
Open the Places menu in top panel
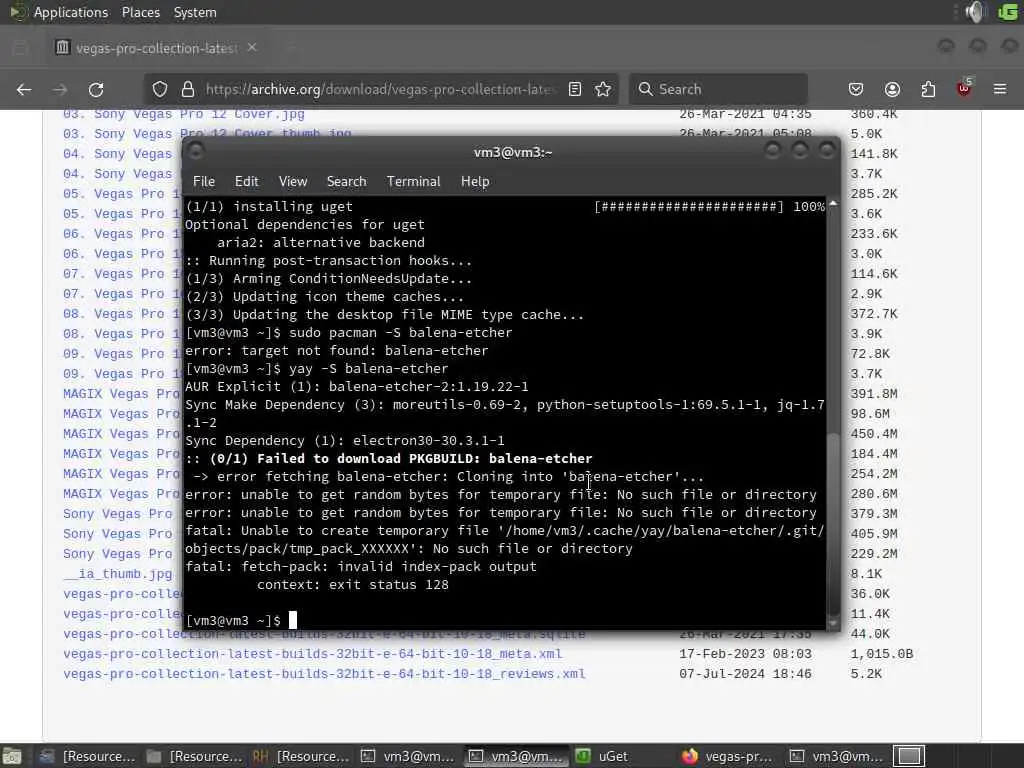(140, 12)
